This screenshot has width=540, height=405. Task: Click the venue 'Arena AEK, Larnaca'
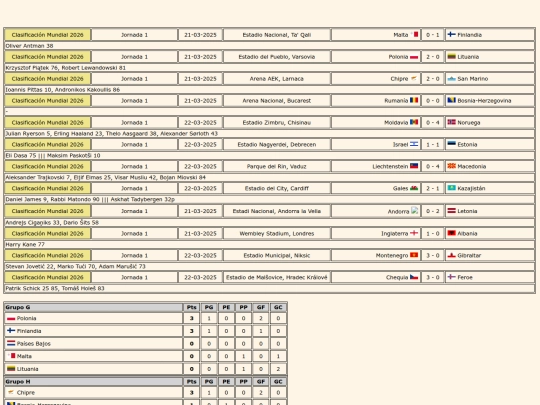277,79
